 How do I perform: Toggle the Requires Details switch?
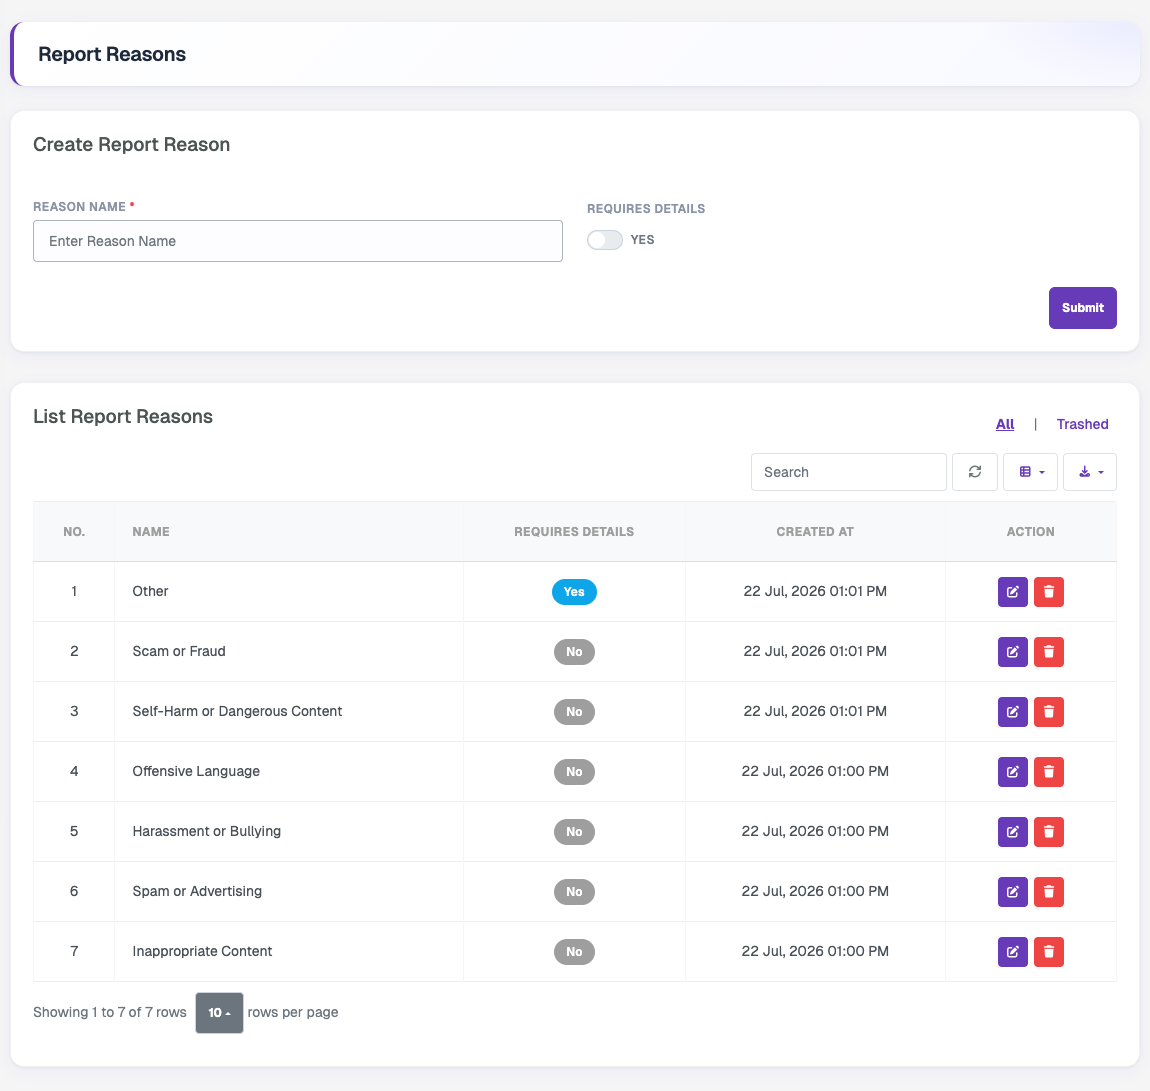(604, 240)
